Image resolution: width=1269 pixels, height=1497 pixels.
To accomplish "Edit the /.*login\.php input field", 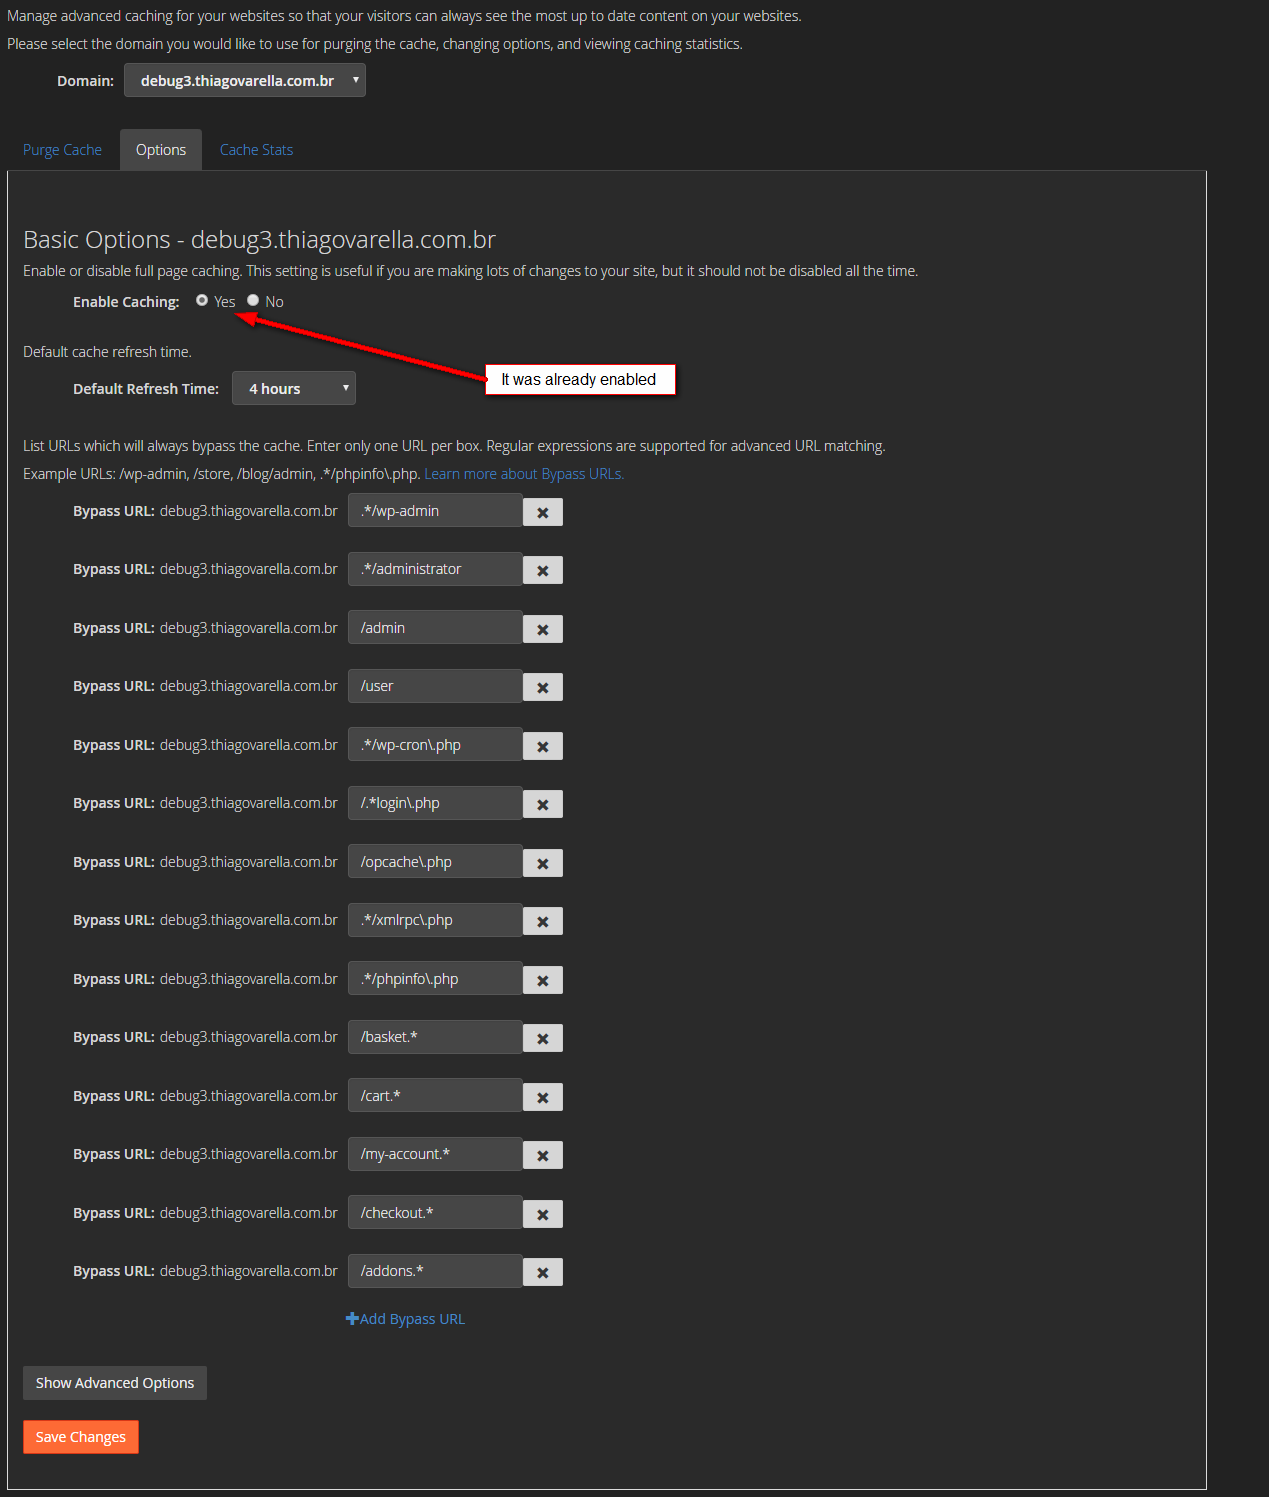I will (x=435, y=803).
